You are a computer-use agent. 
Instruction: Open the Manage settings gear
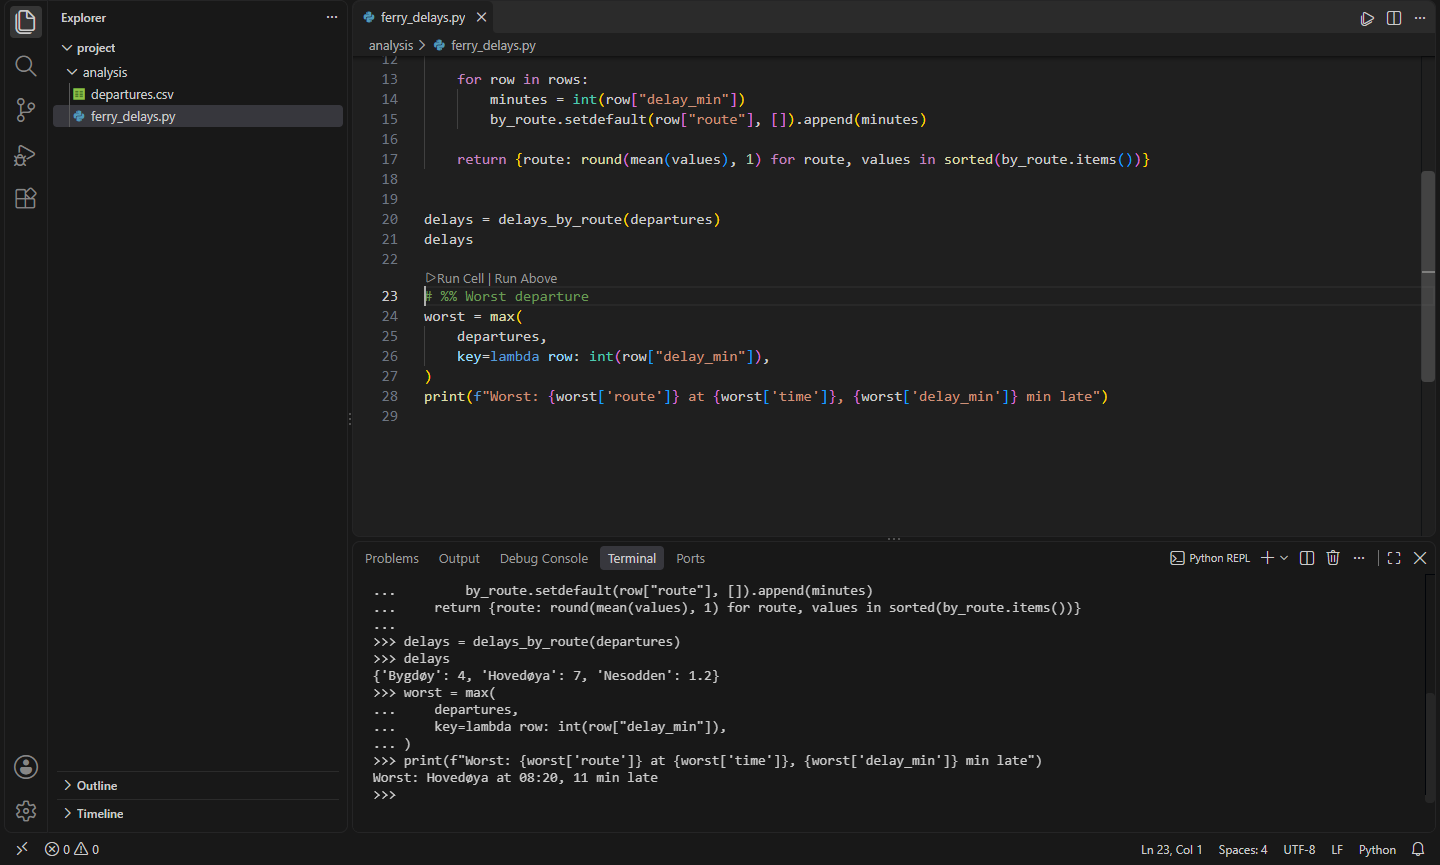26,811
